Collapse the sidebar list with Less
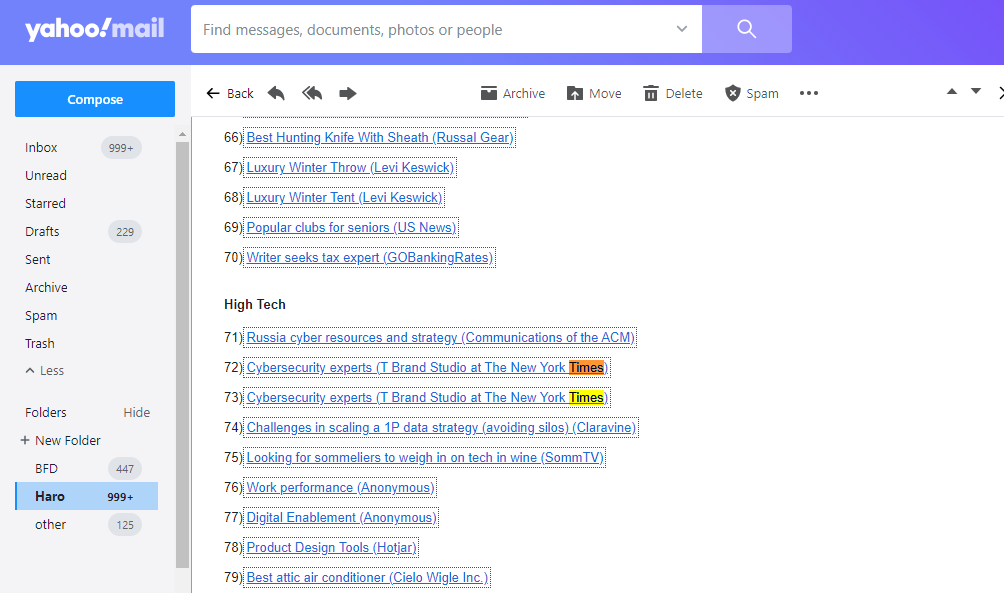Screen dimensions: 1004x593 (45, 371)
